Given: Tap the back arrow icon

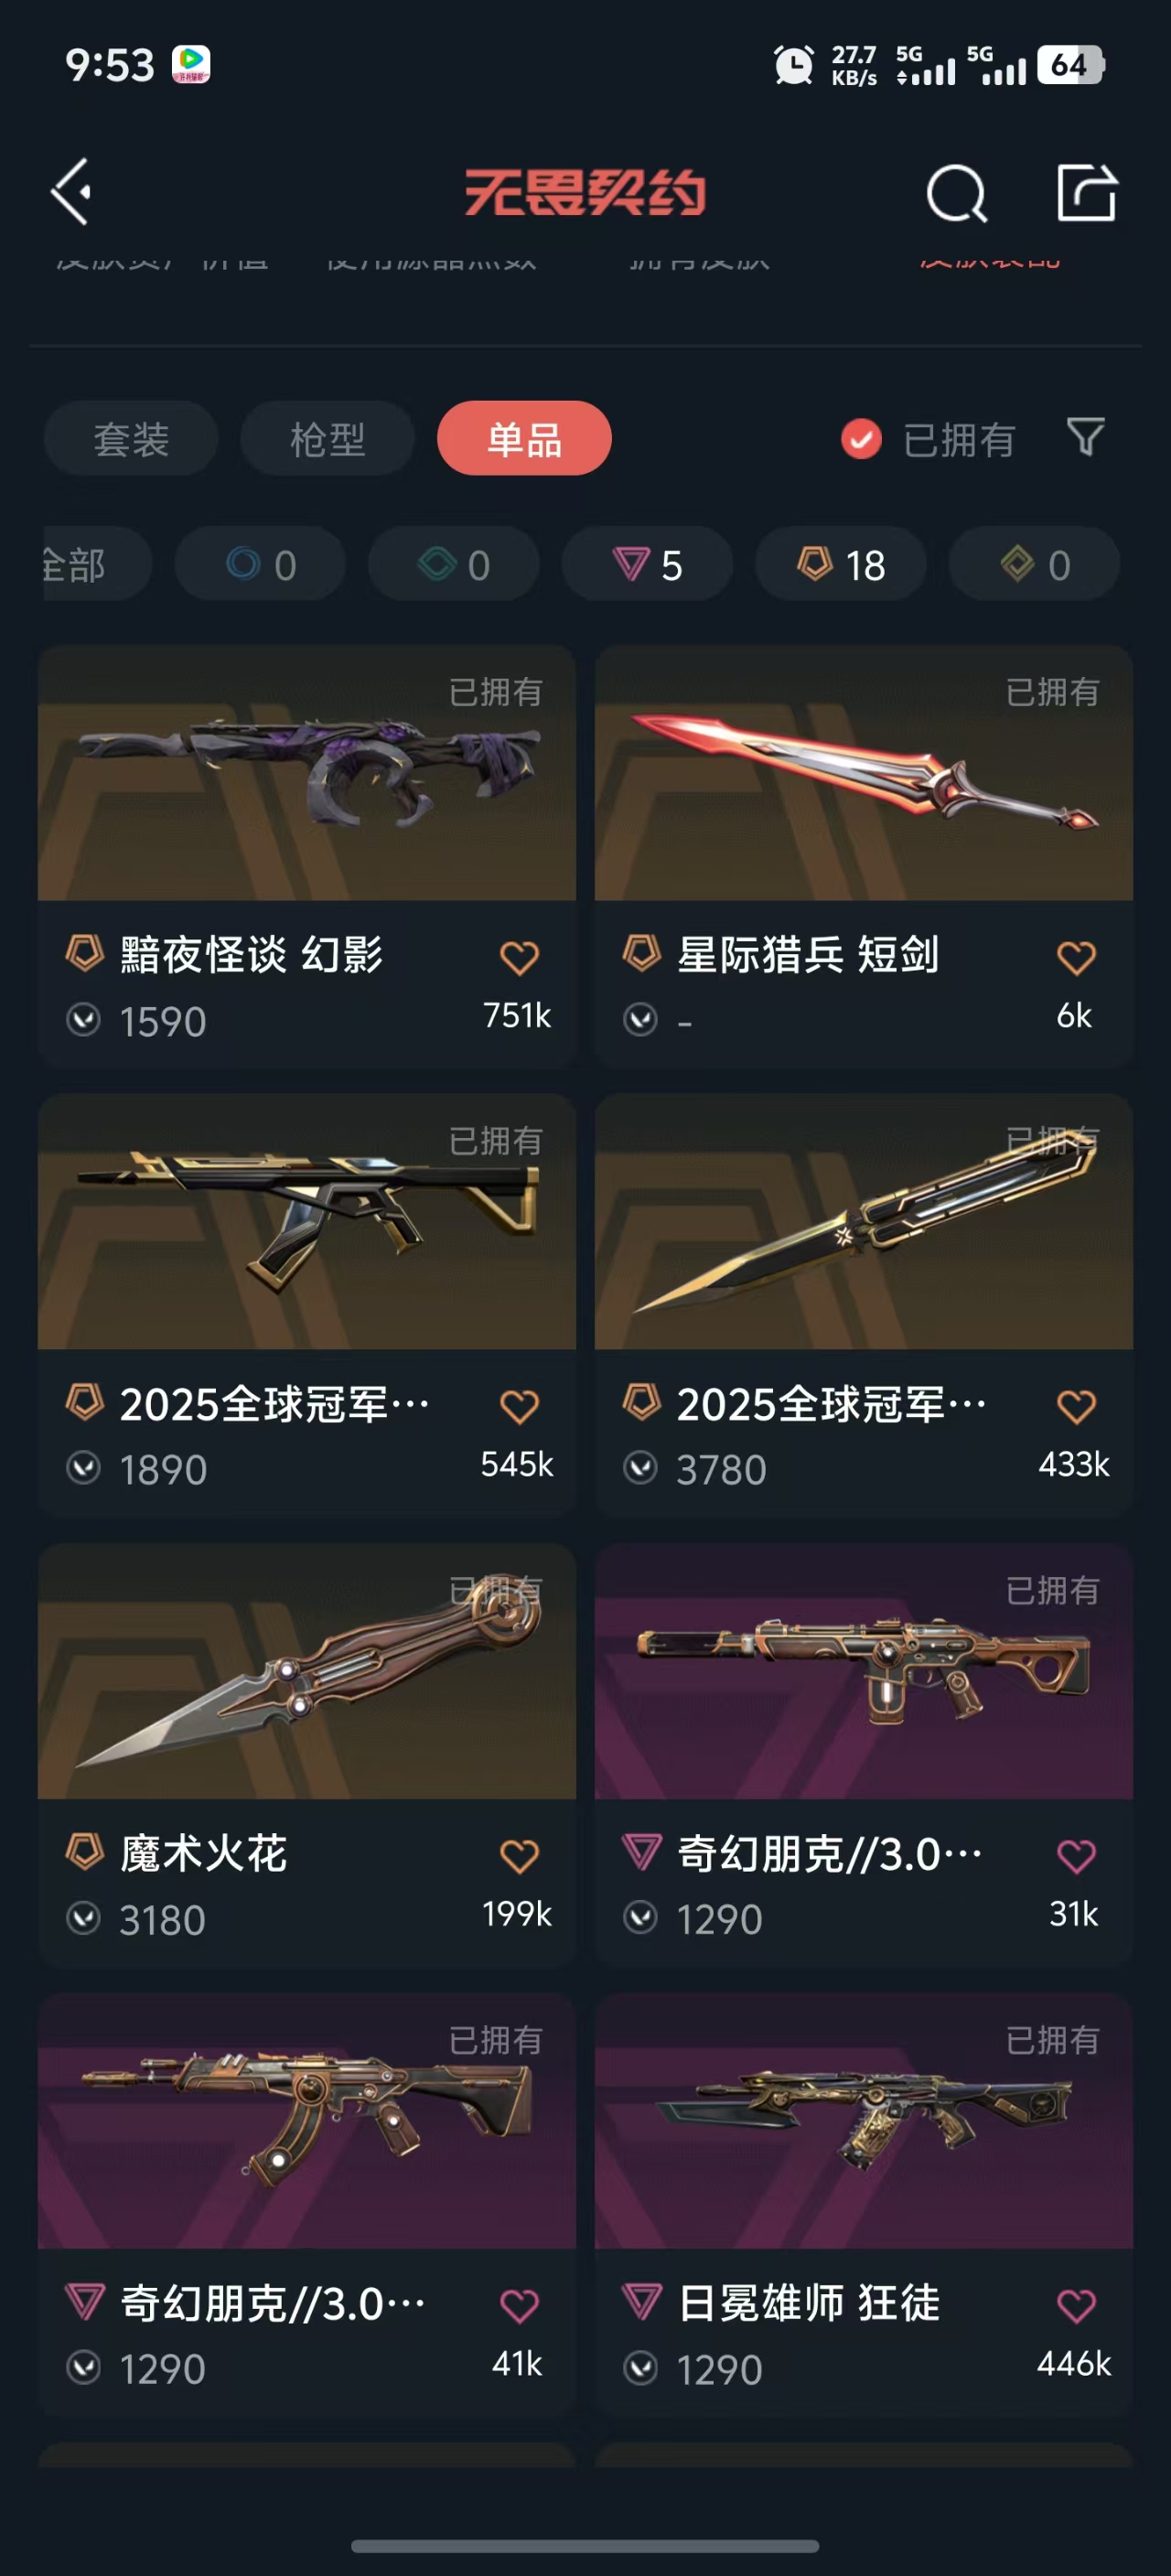Looking at the screenshot, I should (x=71, y=191).
